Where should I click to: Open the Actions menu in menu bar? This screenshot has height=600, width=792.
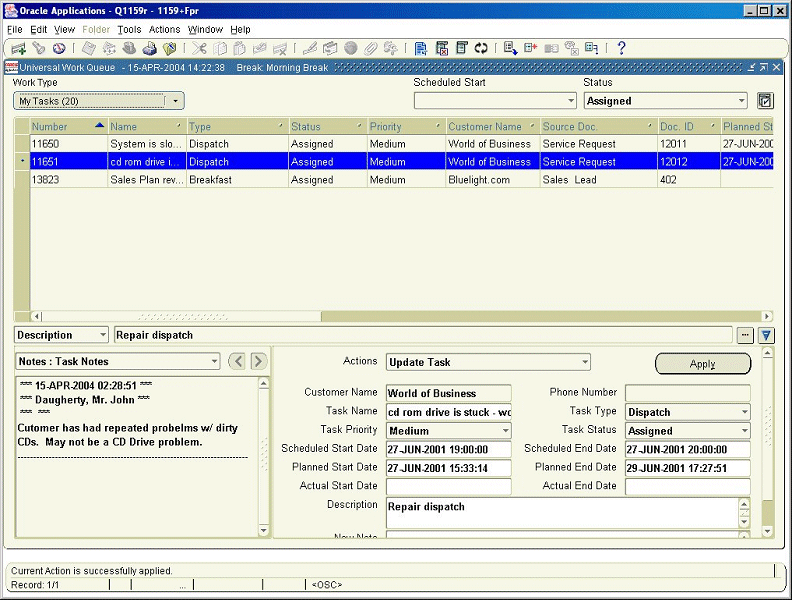(164, 30)
